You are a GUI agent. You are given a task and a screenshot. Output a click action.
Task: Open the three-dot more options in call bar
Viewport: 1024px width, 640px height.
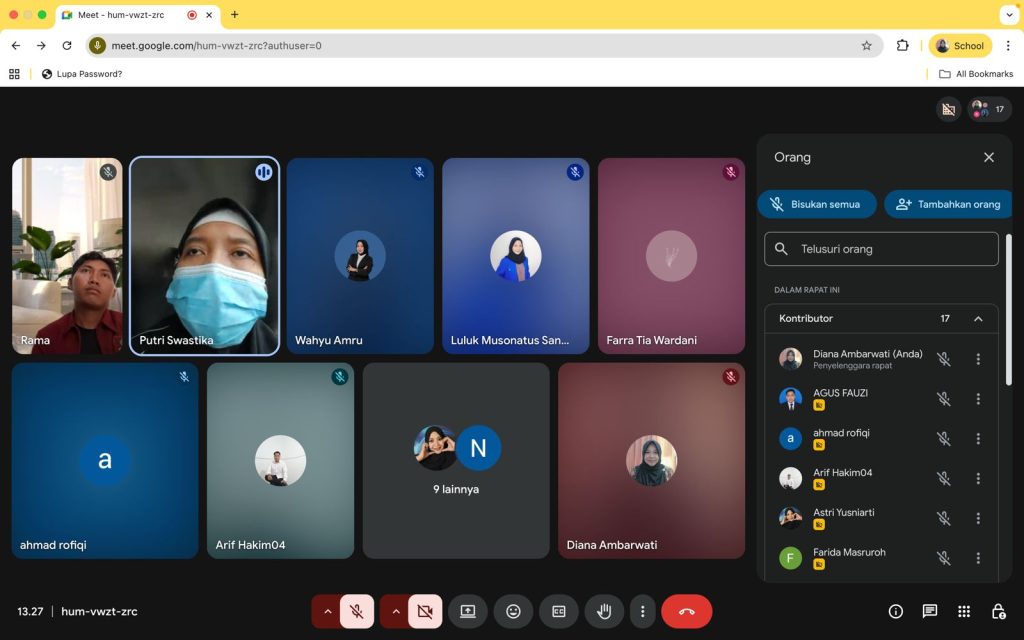643,611
